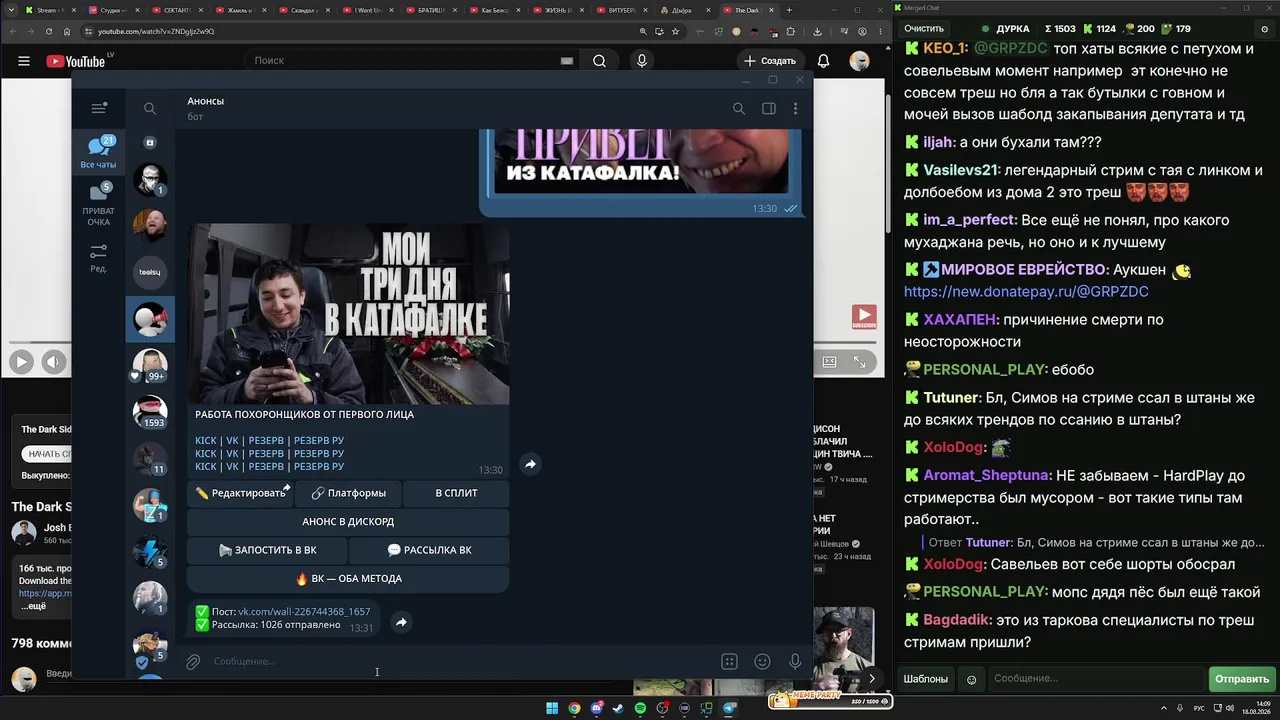Click the YouTube search magnifier button
The height and width of the screenshot is (720, 1280).
point(599,61)
